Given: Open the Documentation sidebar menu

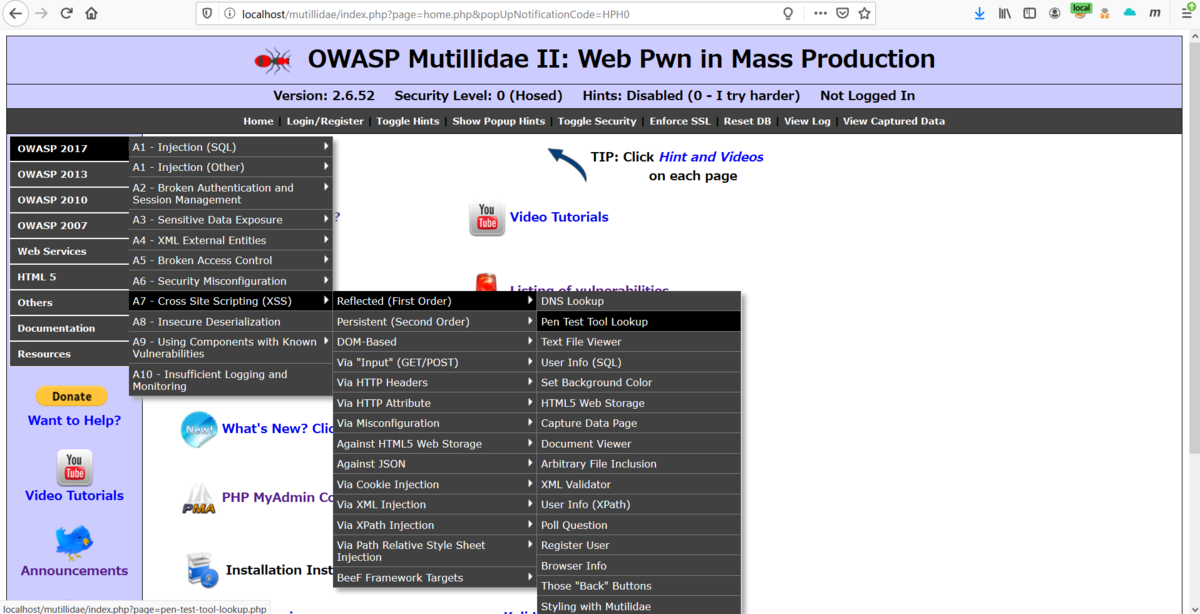Looking at the screenshot, I should [69, 328].
